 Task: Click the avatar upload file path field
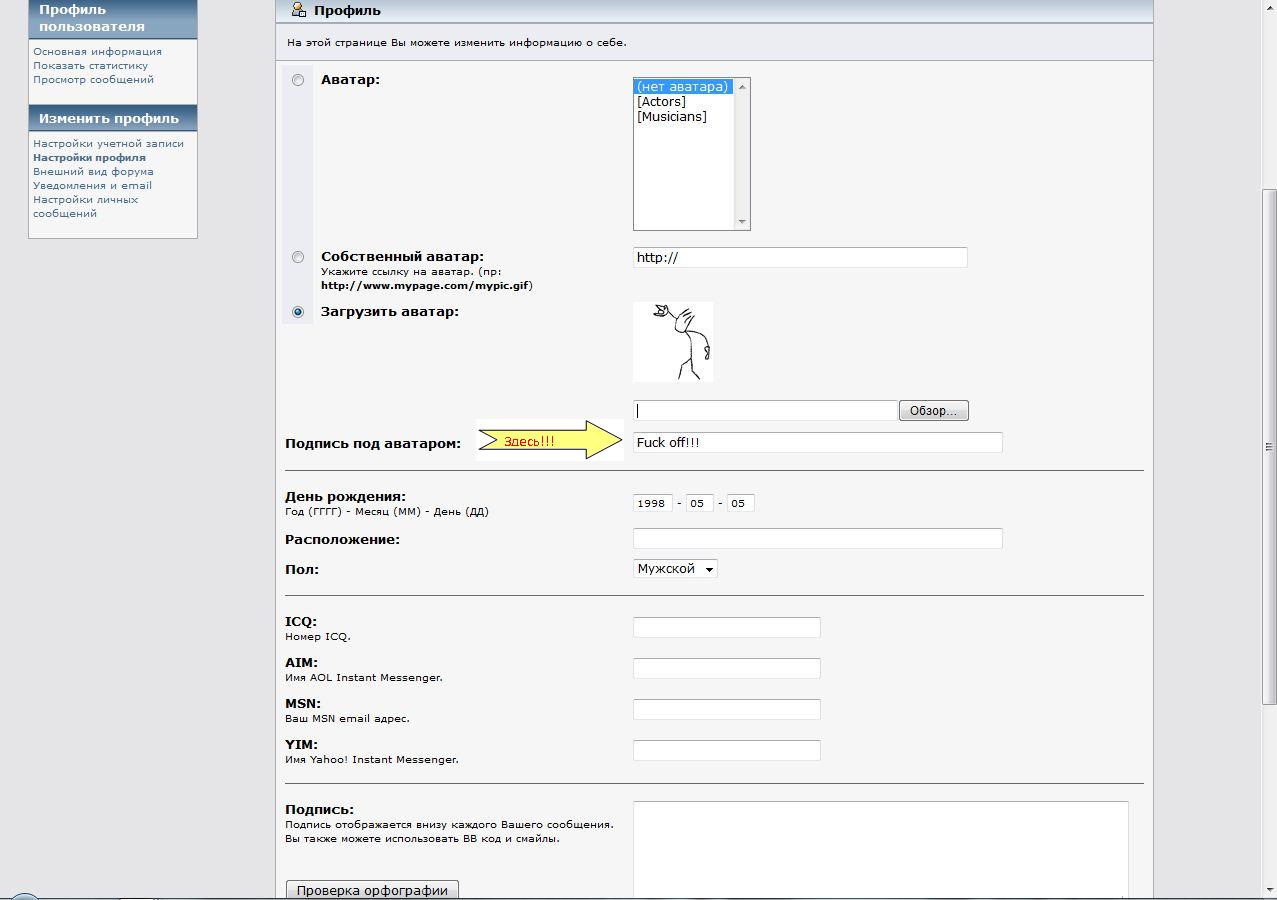click(765, 411)
